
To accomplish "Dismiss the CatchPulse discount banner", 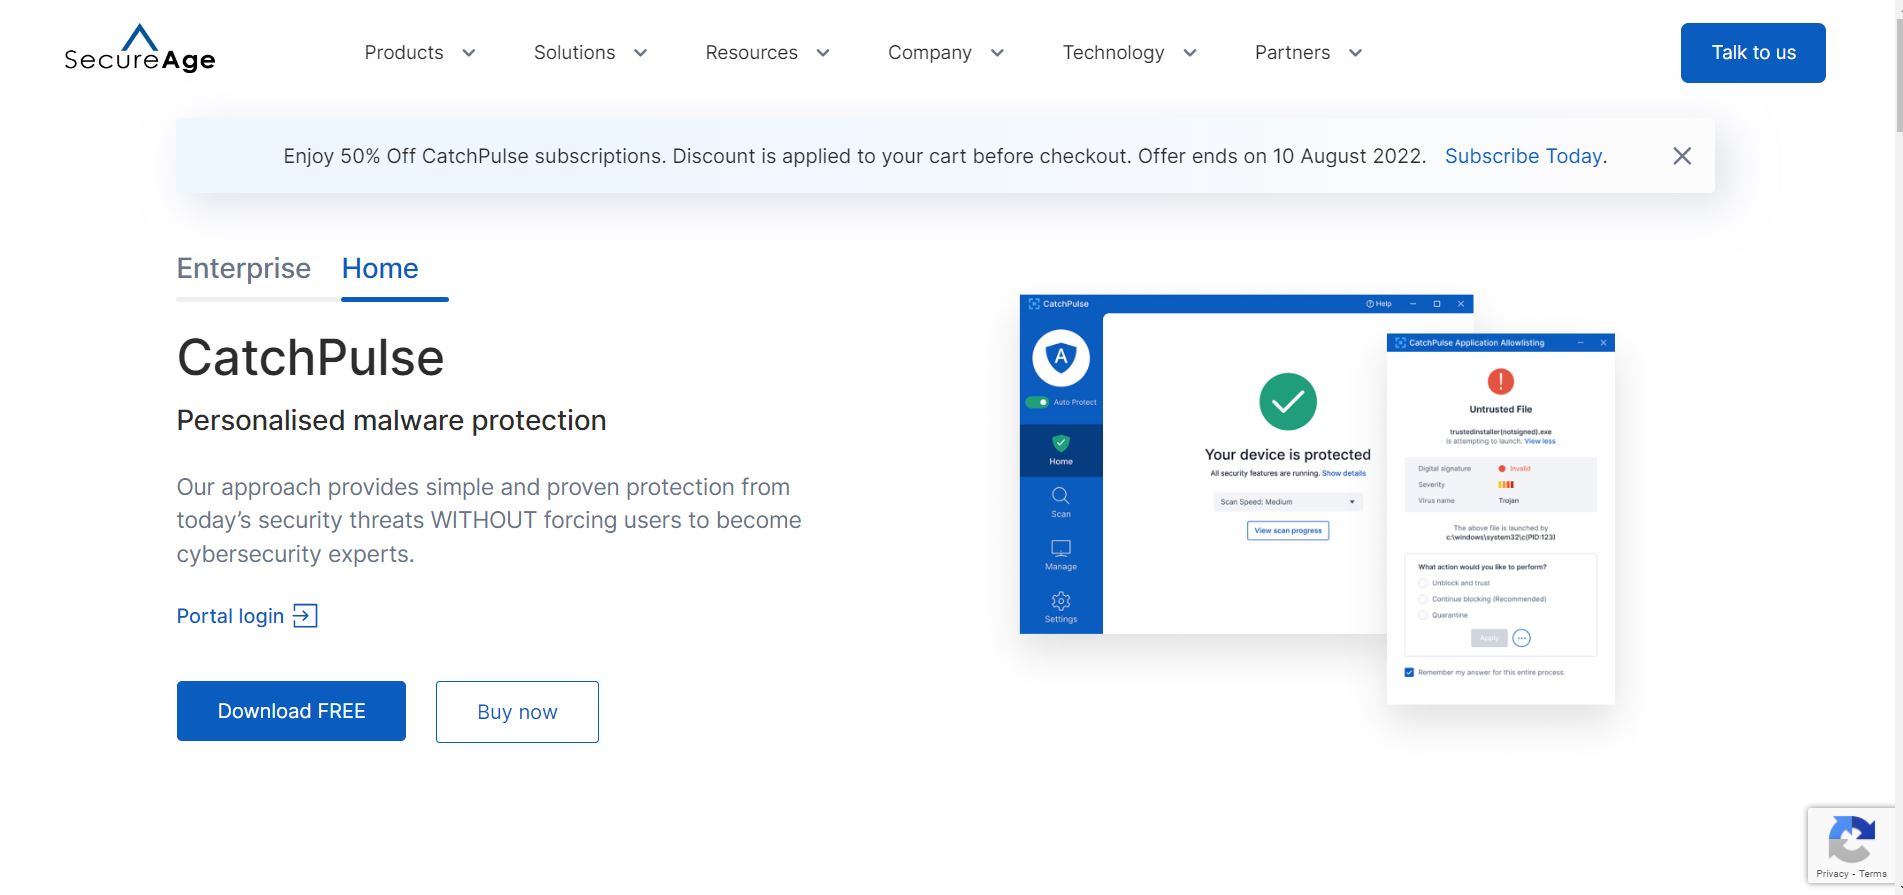I will (1682, 156).
